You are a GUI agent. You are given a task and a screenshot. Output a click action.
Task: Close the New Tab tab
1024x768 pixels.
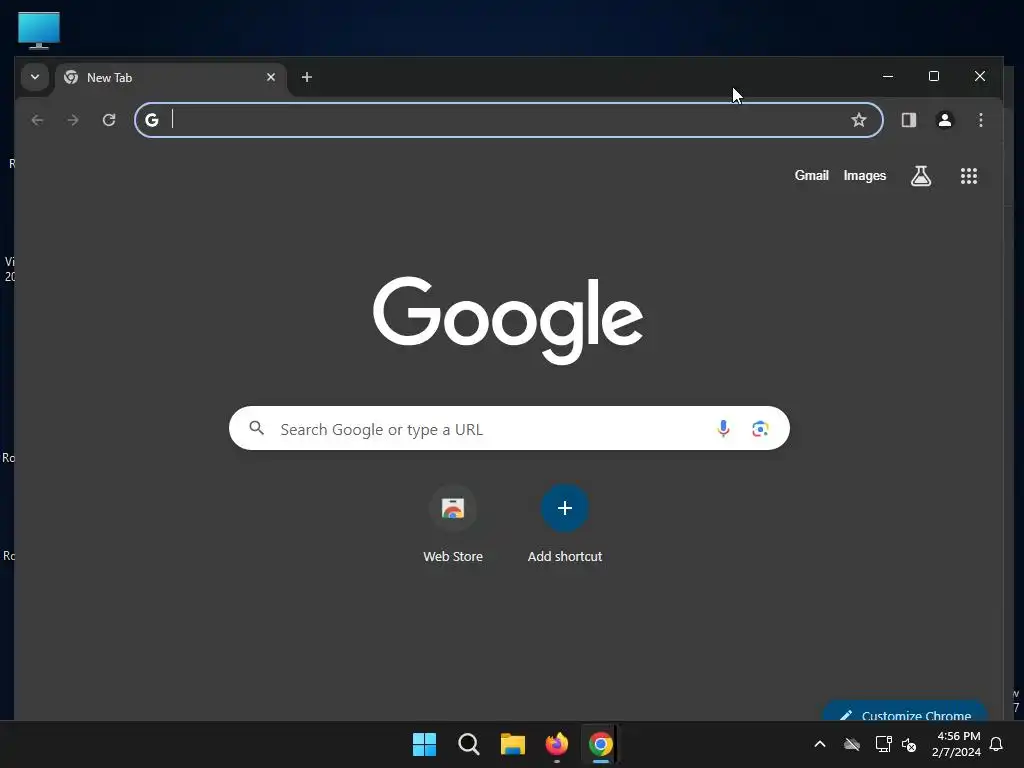[271, 77]
